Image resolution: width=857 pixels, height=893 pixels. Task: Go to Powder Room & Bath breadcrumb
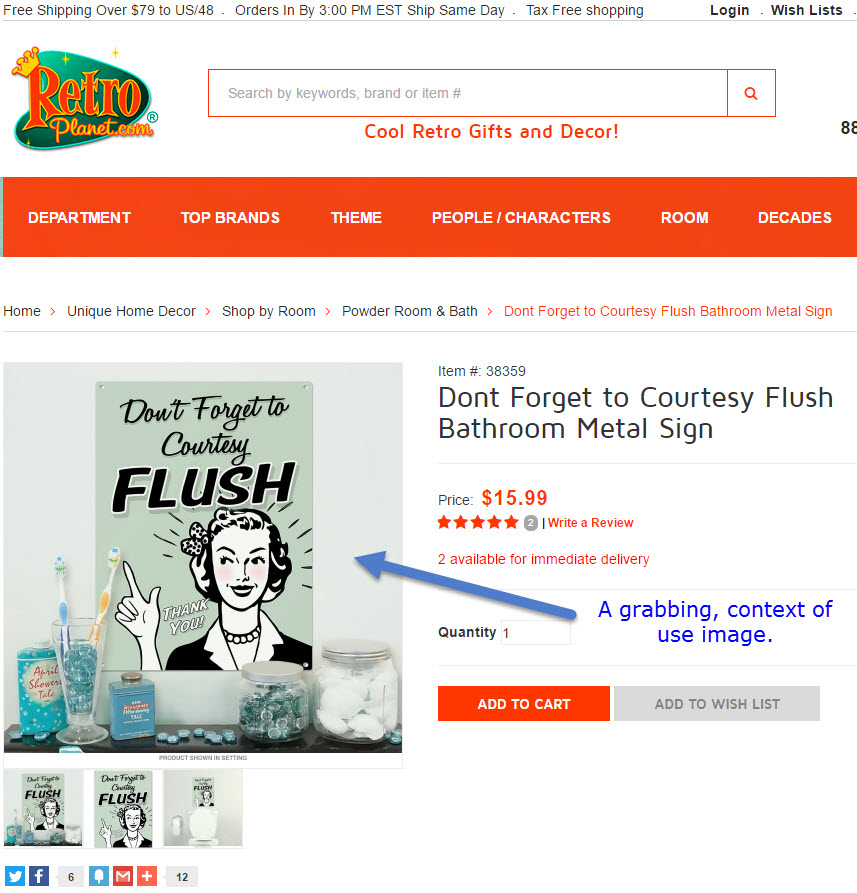click(409, 312)
